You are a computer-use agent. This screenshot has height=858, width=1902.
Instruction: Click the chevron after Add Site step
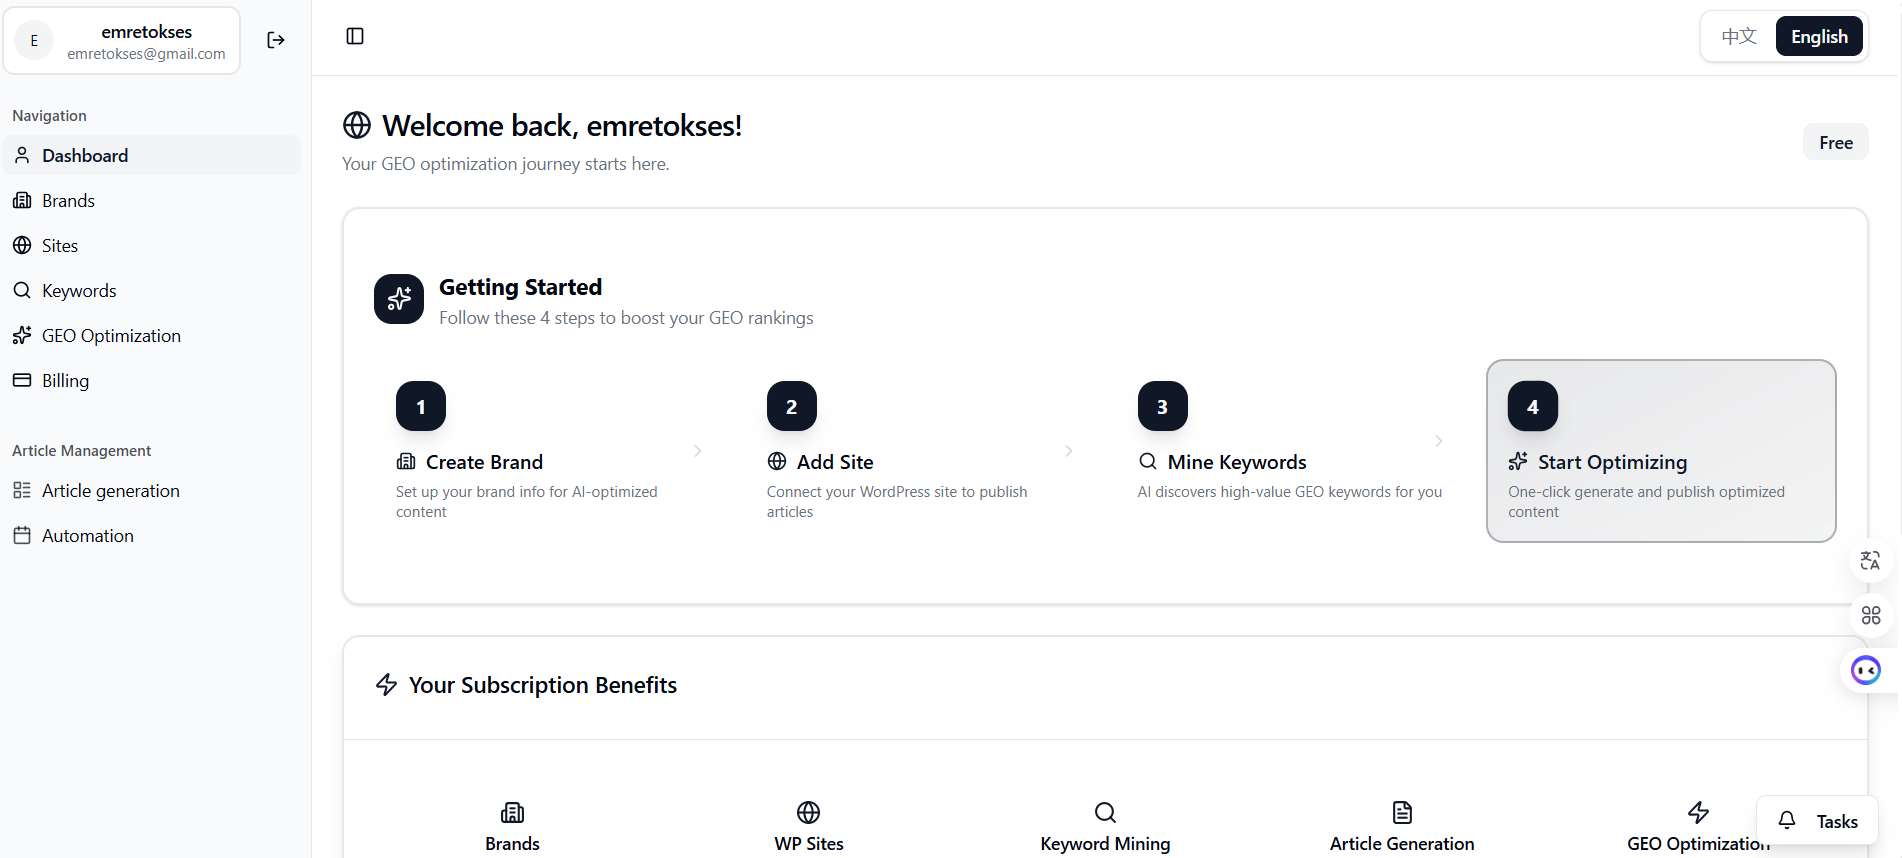tap(1069, 451)
